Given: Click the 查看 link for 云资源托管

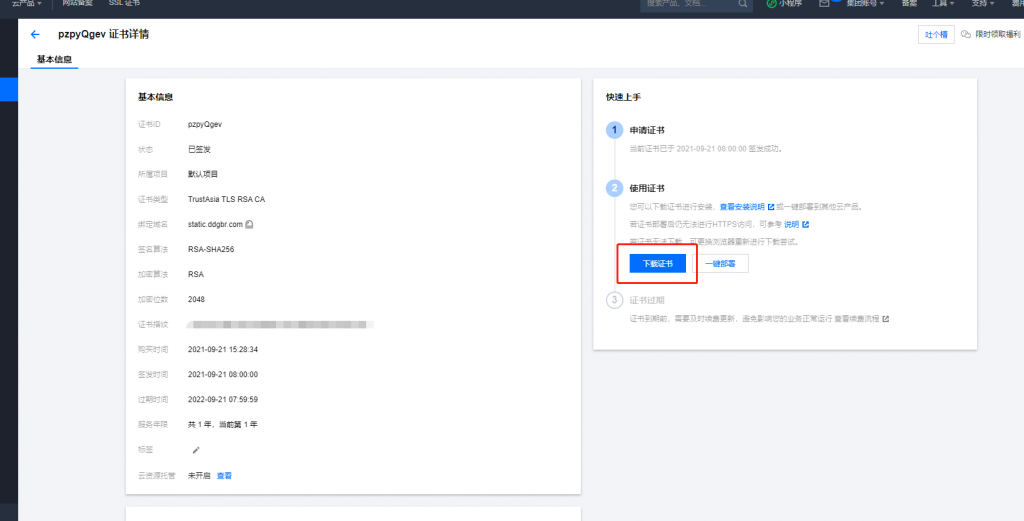Looking at the screenshot, I should (x=224, y=475).
